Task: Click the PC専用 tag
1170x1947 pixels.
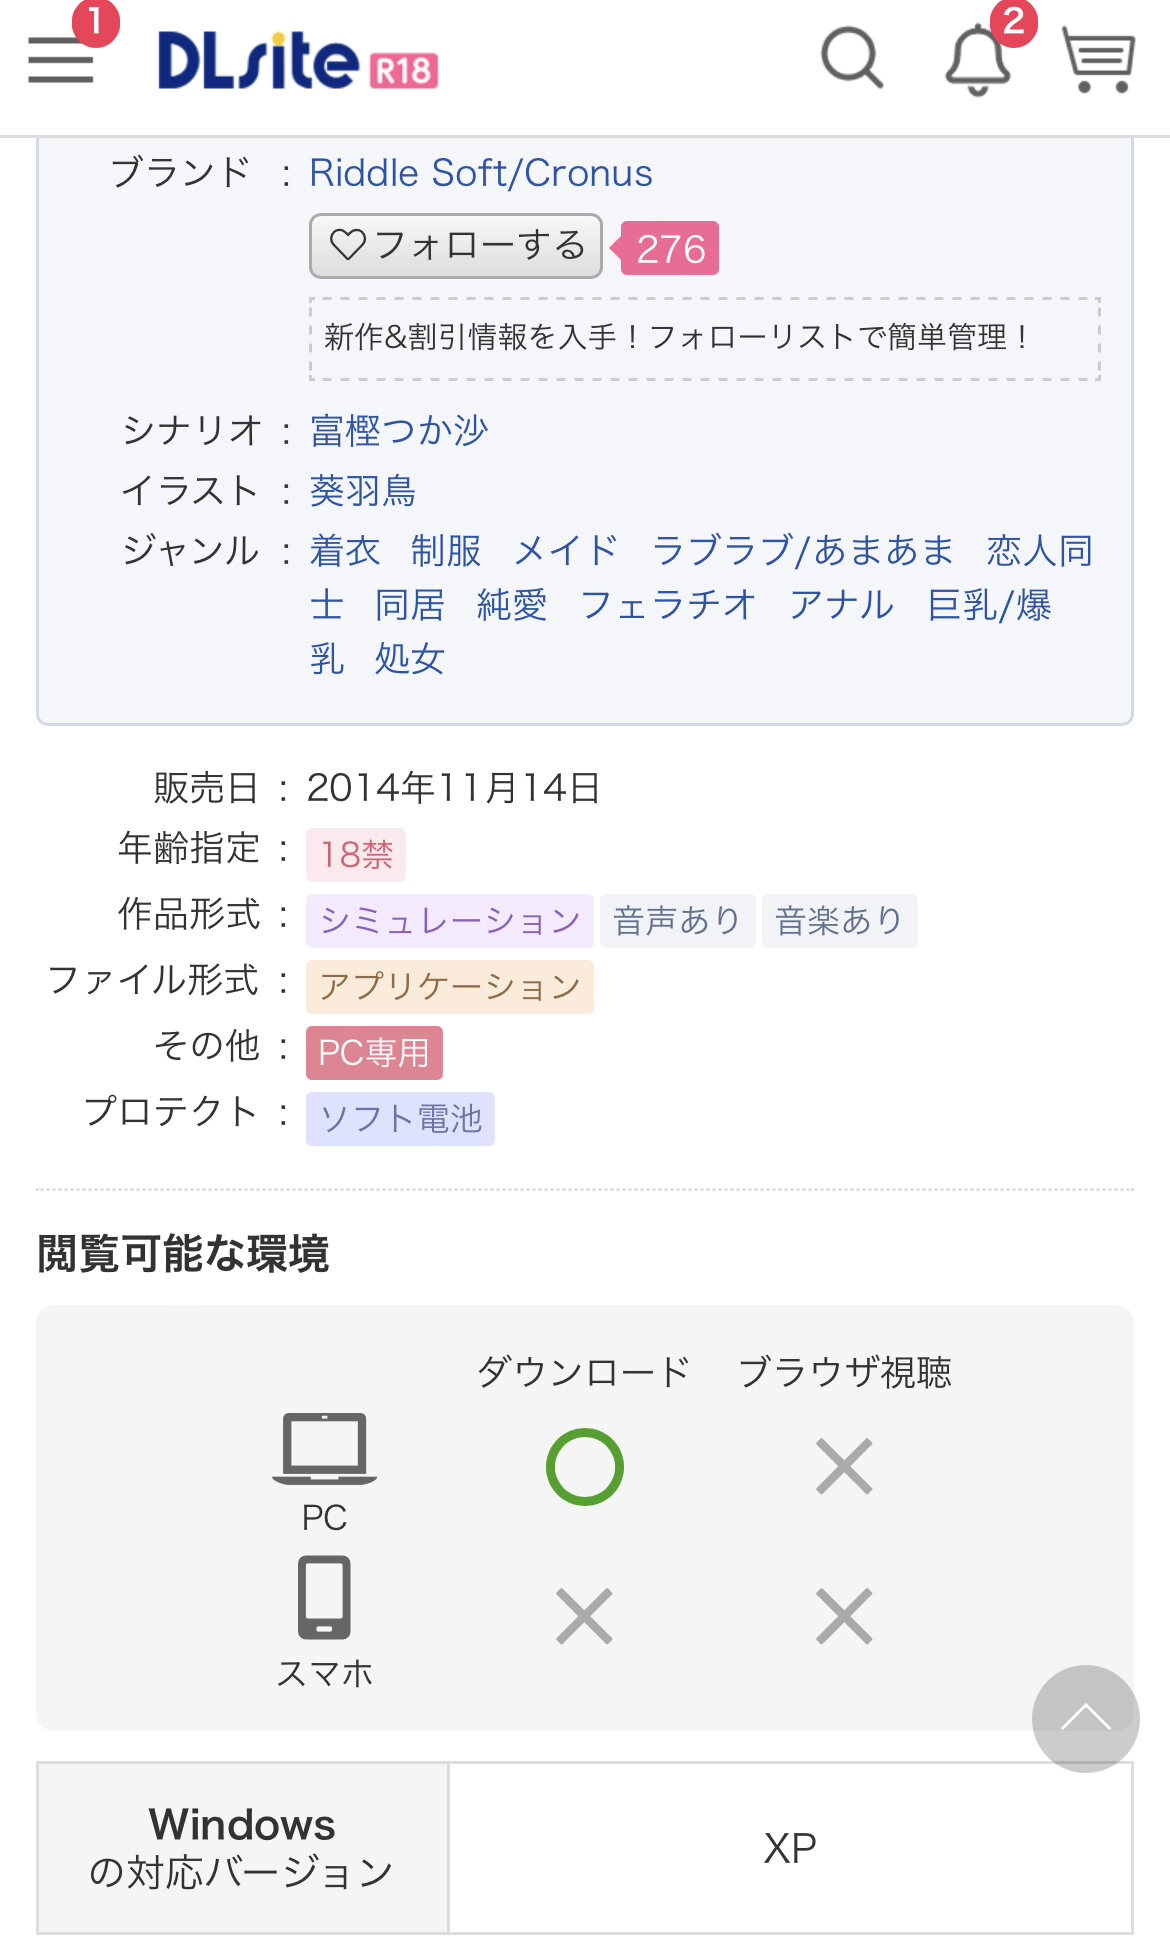Action: click(374, 1053)
